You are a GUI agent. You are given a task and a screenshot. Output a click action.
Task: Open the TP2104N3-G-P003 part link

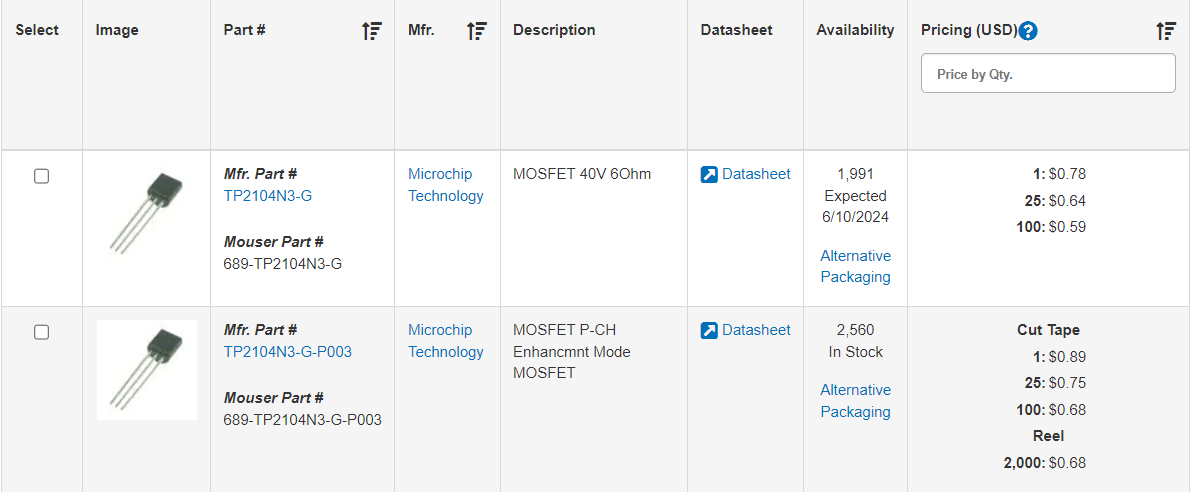[288, 352]
